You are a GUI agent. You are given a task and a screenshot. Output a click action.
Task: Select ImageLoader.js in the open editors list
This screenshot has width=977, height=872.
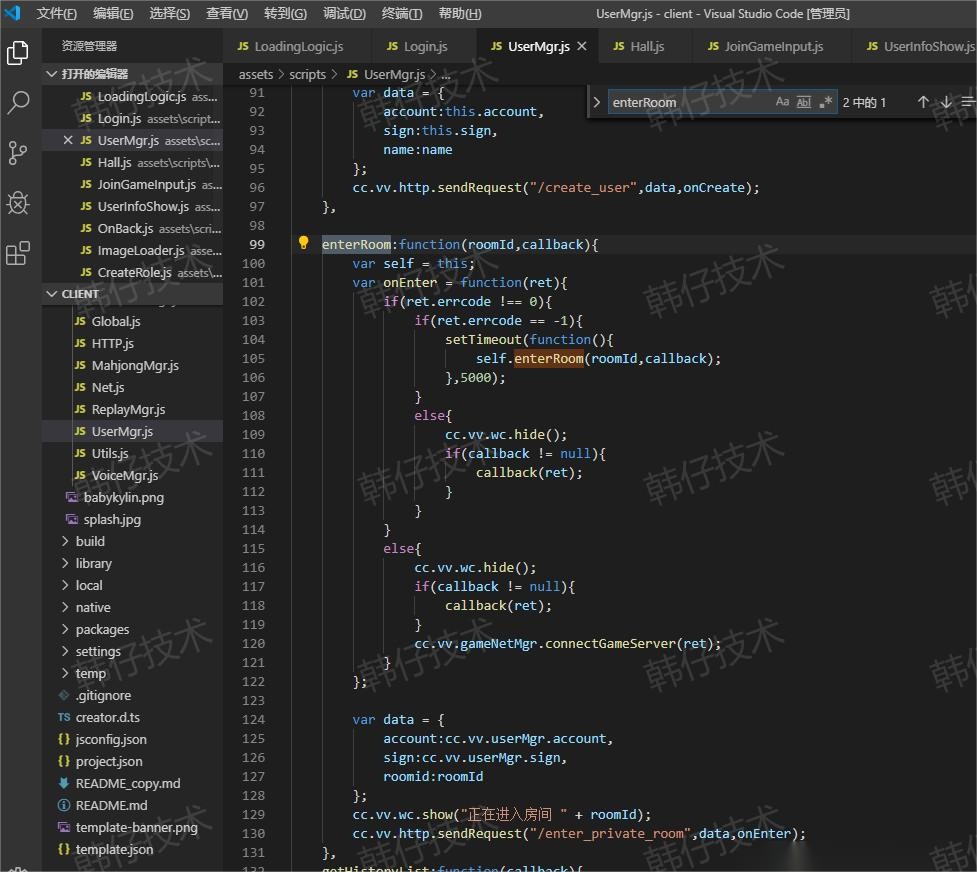click(x=132, y=250)
